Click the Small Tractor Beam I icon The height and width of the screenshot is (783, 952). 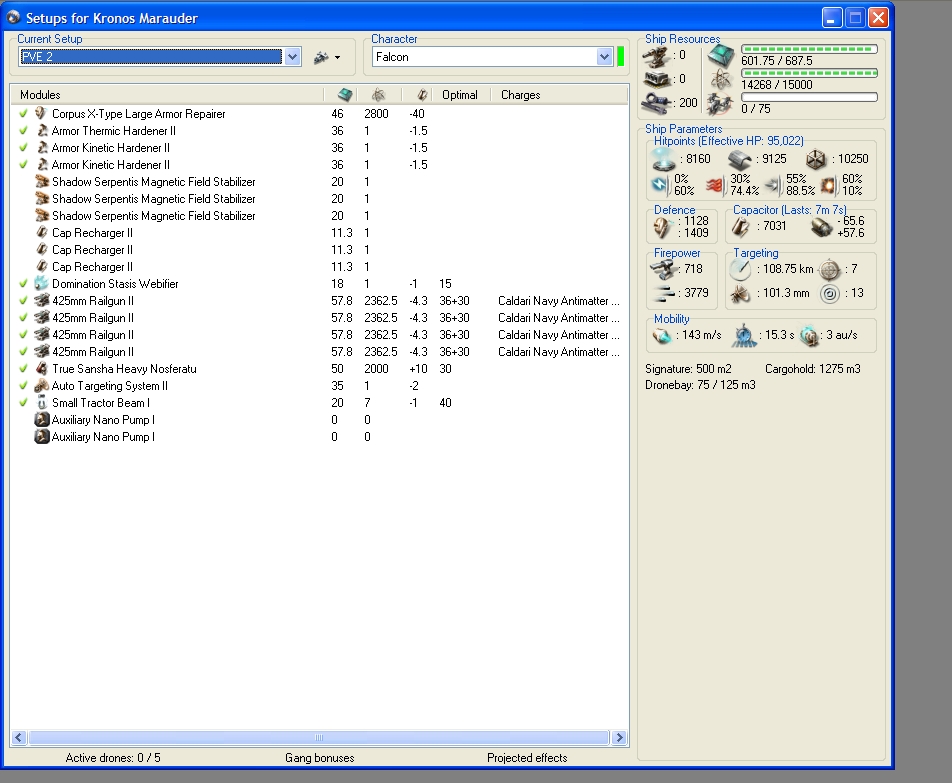tap(41, 403)
